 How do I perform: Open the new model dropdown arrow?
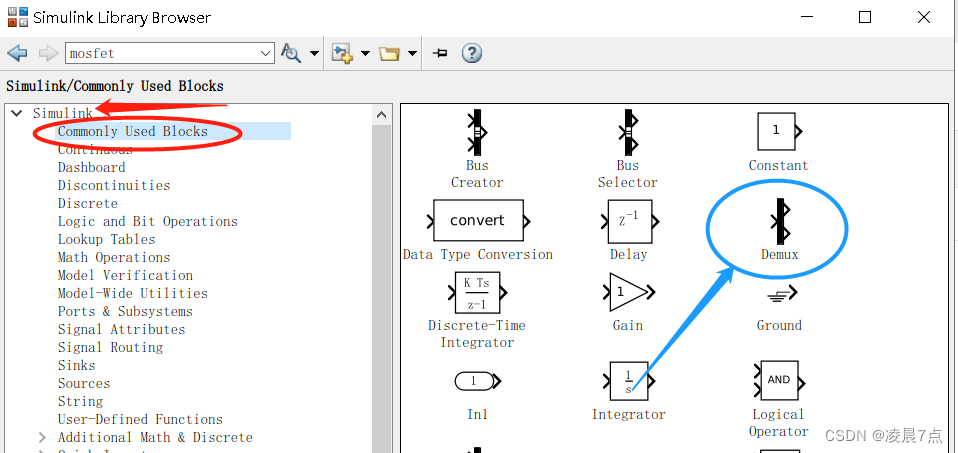(x=365, y=54)
